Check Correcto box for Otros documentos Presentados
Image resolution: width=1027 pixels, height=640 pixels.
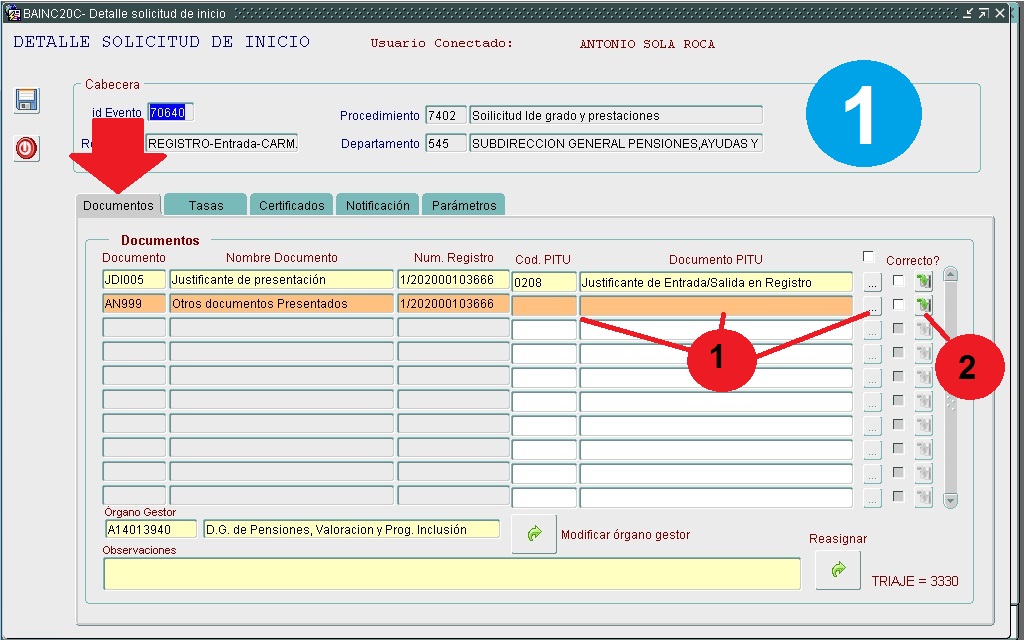click(x=899, y=305)
